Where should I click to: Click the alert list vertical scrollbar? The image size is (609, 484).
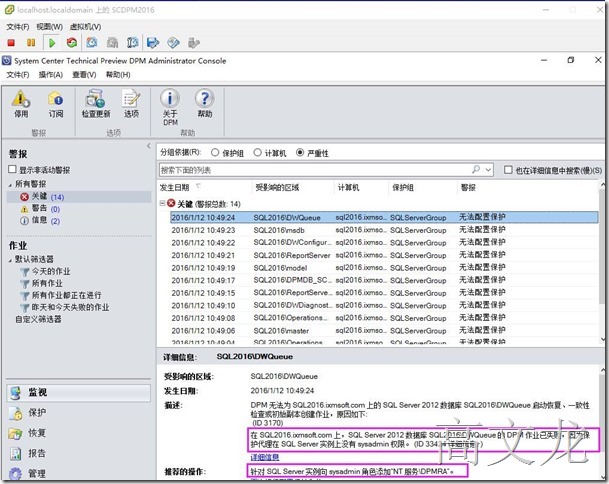(602, 260)
